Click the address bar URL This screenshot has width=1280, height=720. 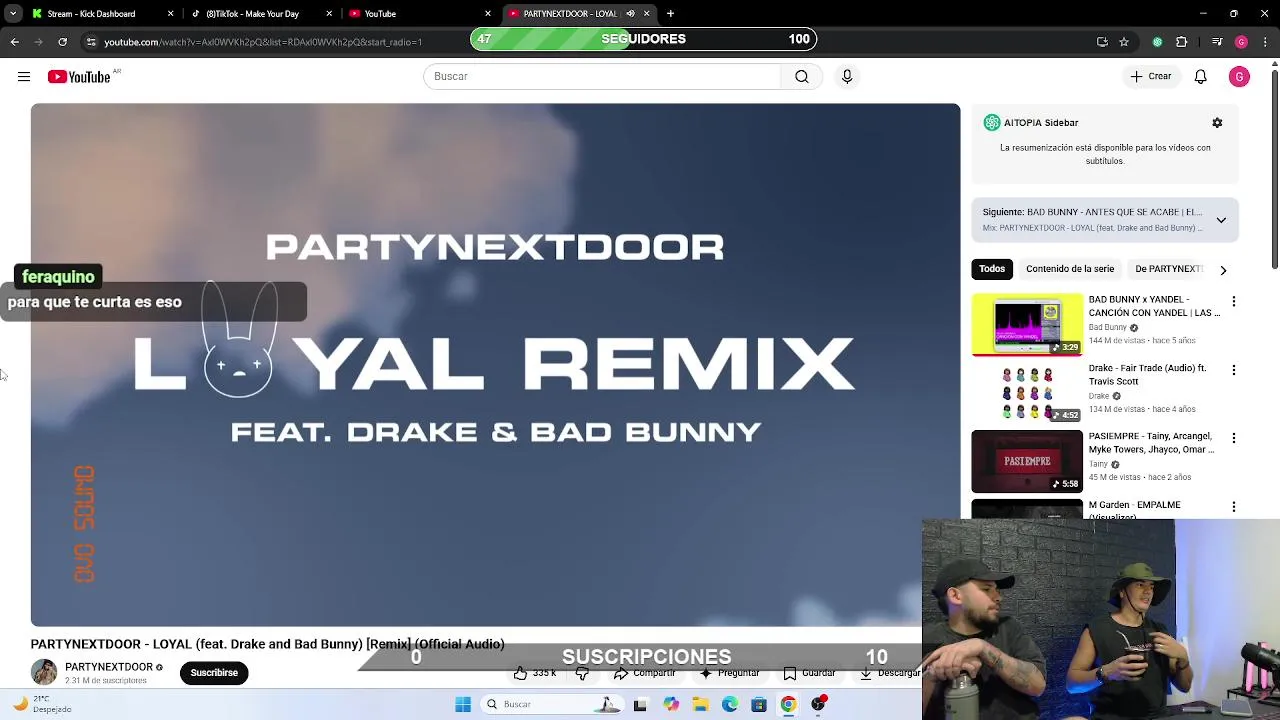tap(263, 42)
